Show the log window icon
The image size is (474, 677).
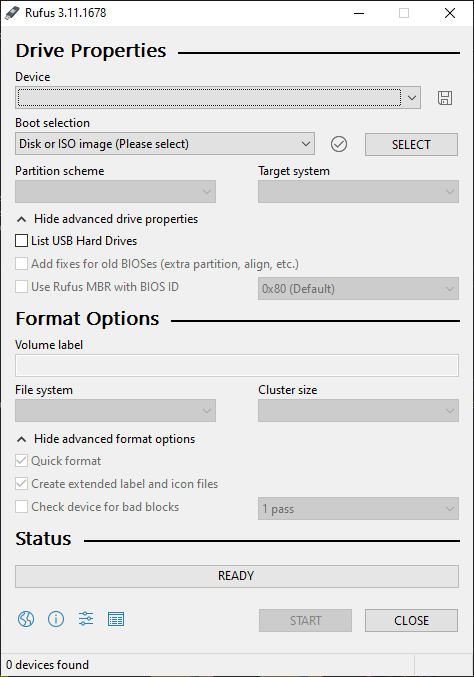[x=116, y=619]
